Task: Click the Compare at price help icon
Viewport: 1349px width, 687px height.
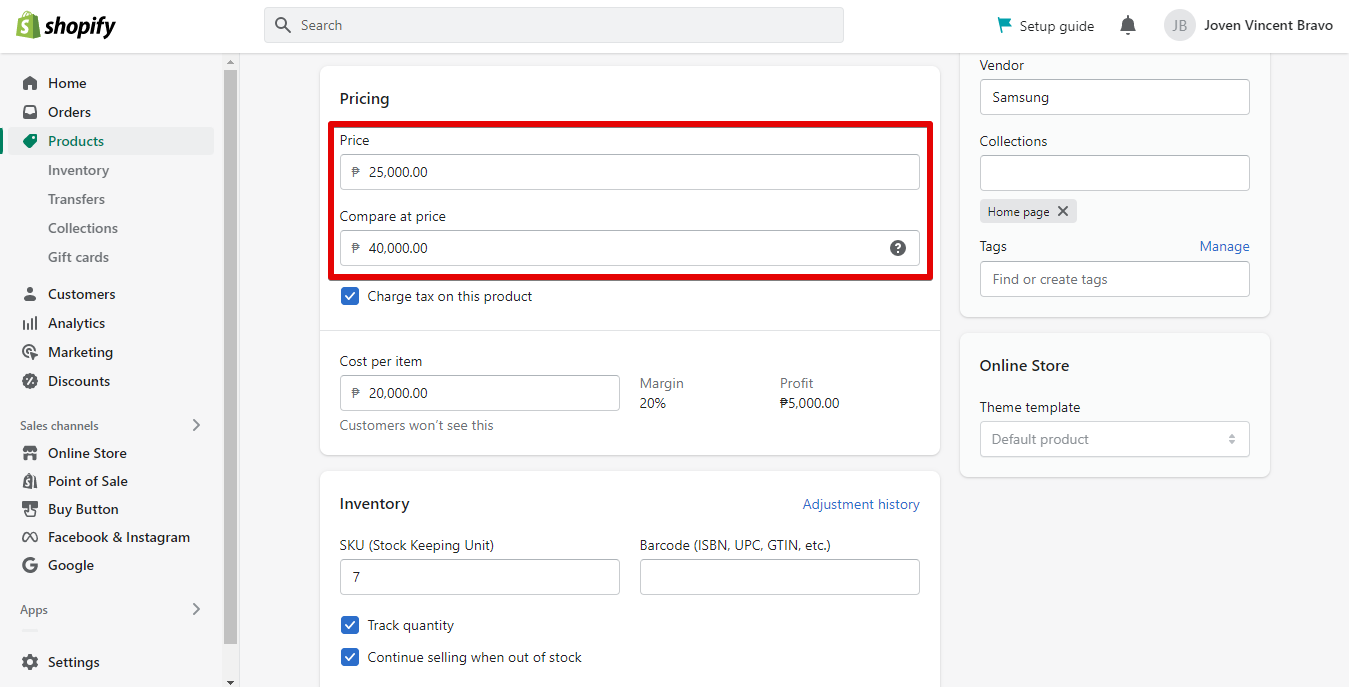Action: pos(898,248)
